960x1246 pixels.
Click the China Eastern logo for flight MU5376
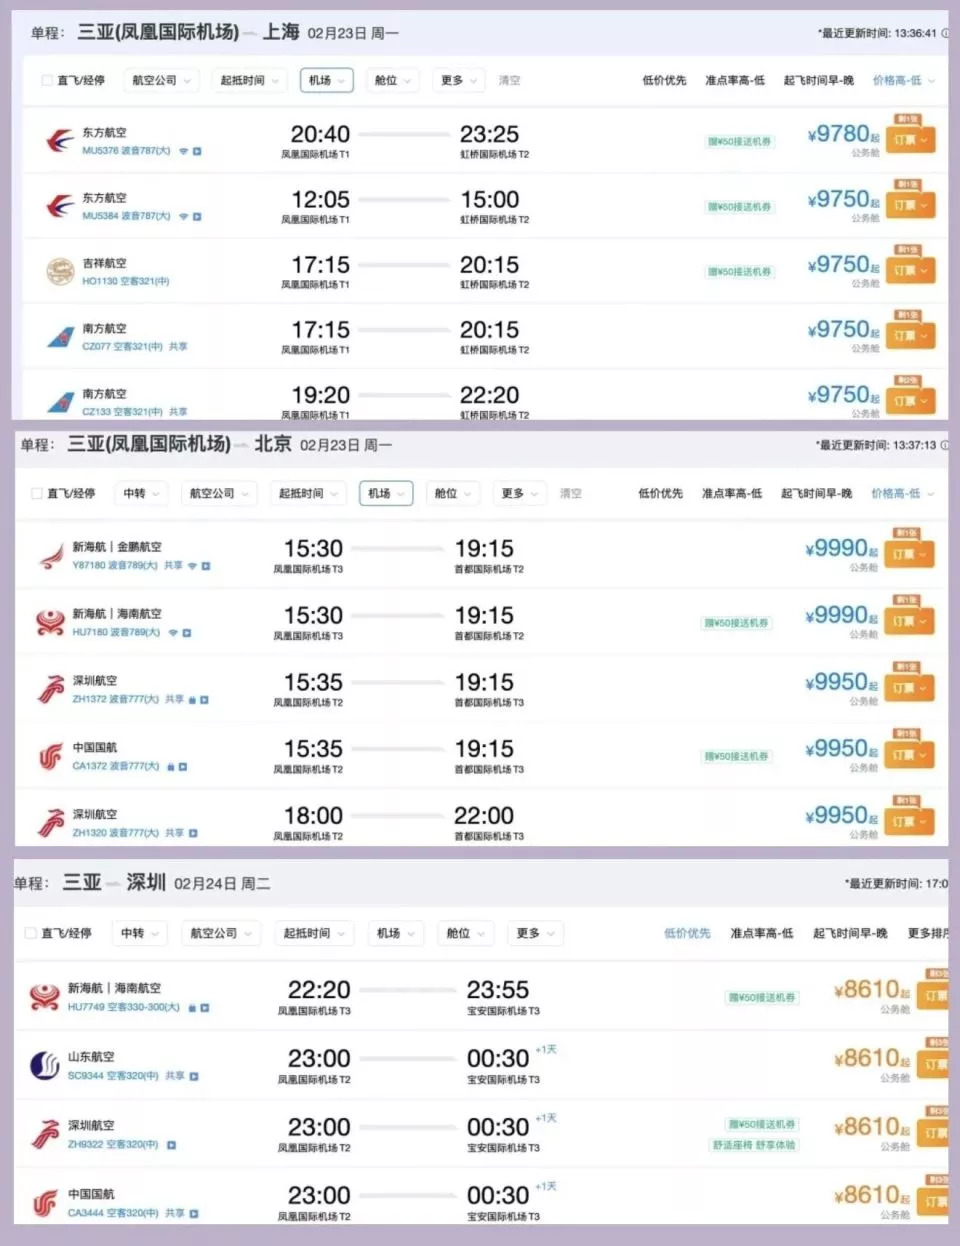click(59, 141)
